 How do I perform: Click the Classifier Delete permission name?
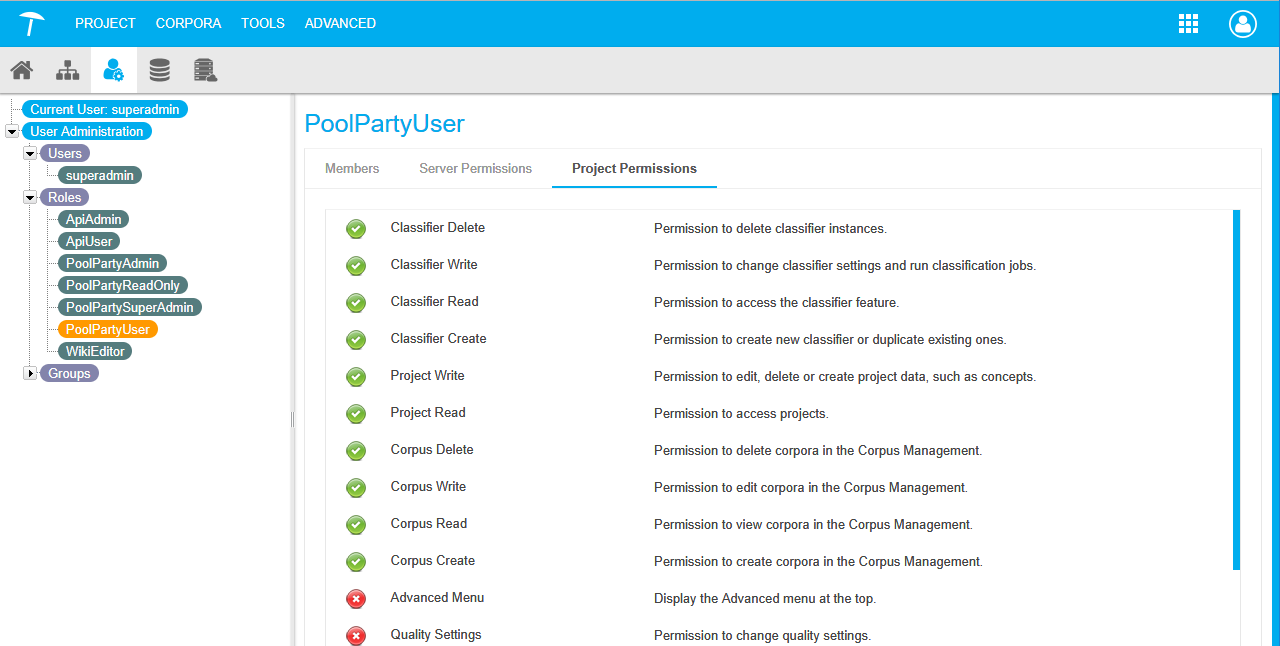[438, 228]
